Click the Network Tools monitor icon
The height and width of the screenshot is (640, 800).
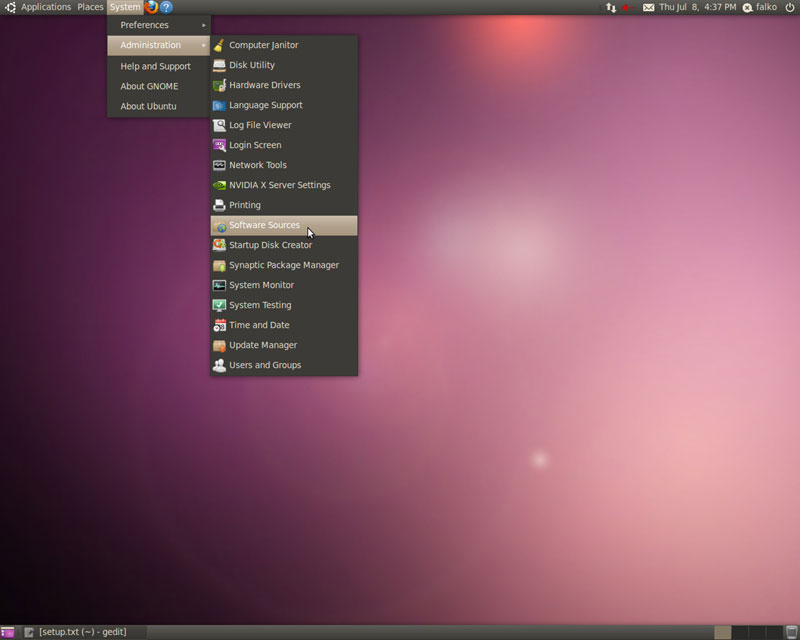coord(219,165)
